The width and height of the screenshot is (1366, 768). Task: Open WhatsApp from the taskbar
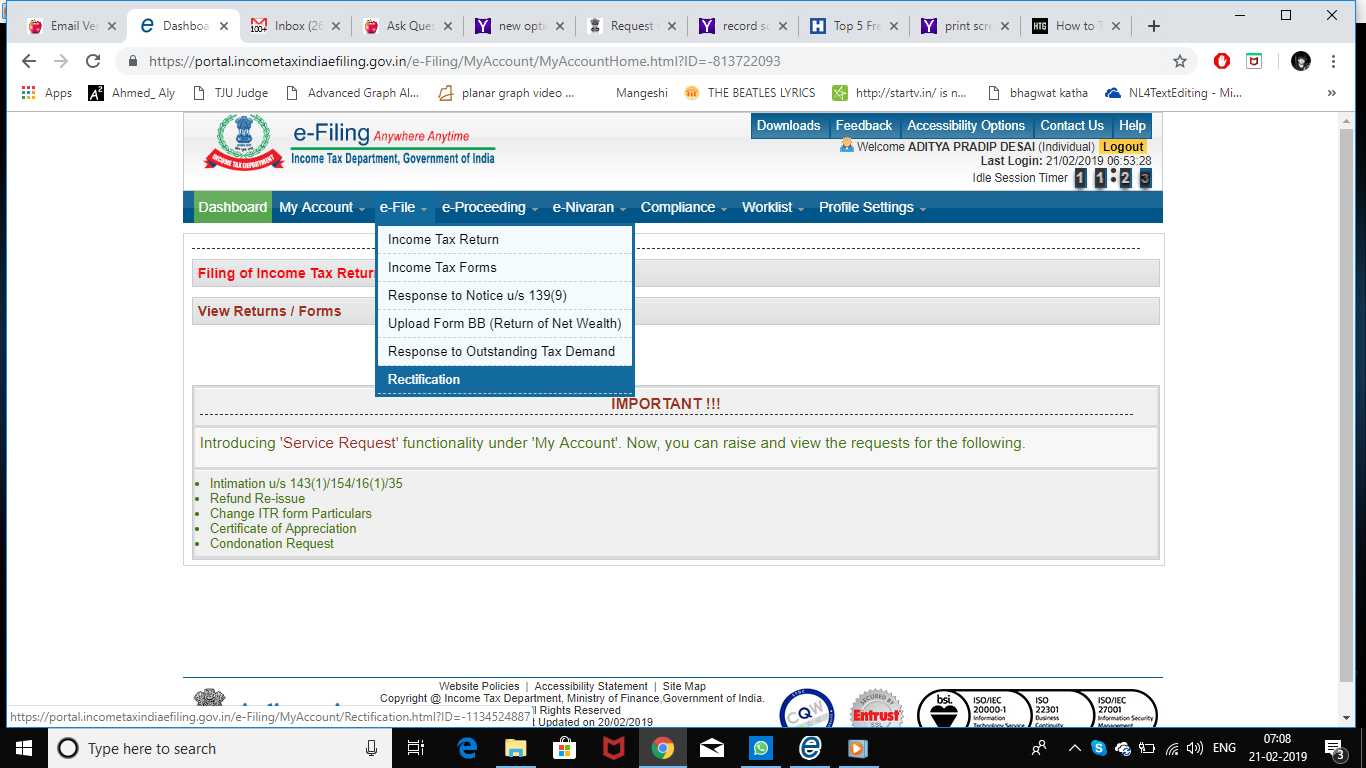click(x=761, y=747)
